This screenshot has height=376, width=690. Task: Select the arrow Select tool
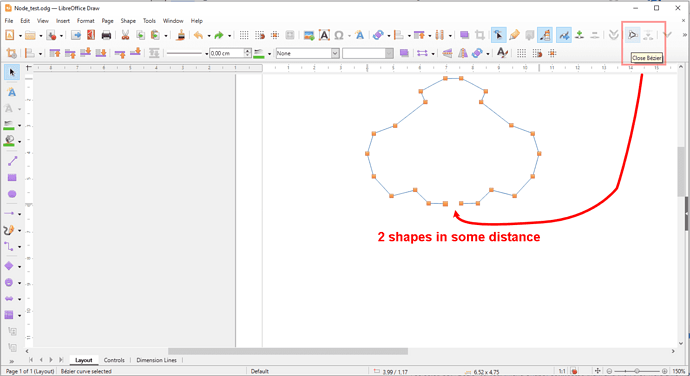[x=12, y=72]
